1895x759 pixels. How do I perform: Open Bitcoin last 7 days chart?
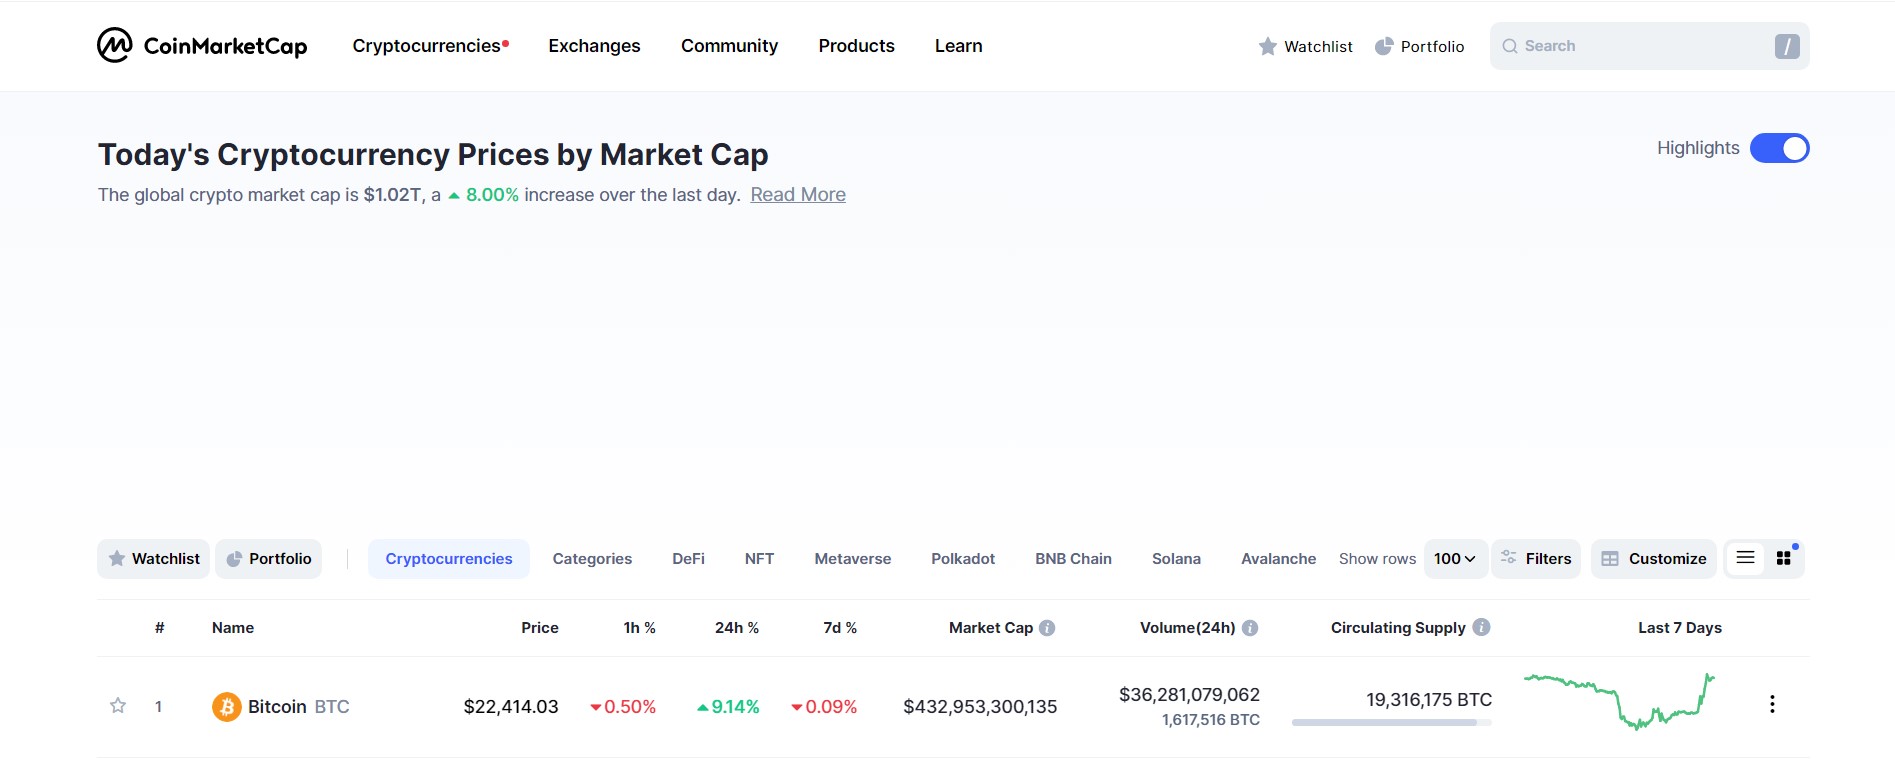pos(1619,702)
